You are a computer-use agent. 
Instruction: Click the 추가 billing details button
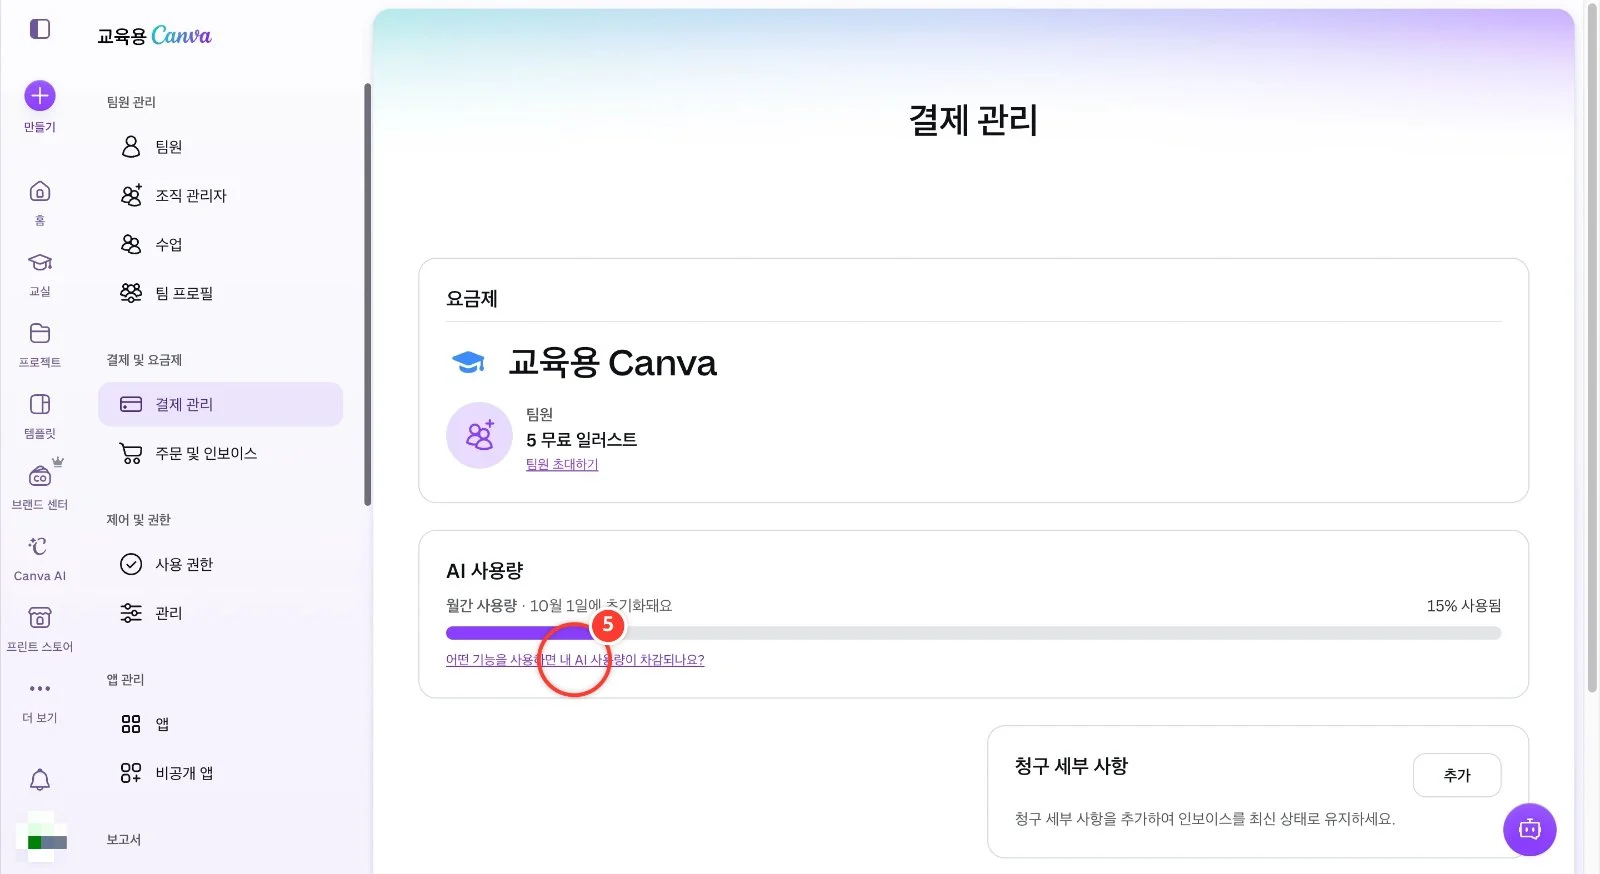coord(1457,775)
